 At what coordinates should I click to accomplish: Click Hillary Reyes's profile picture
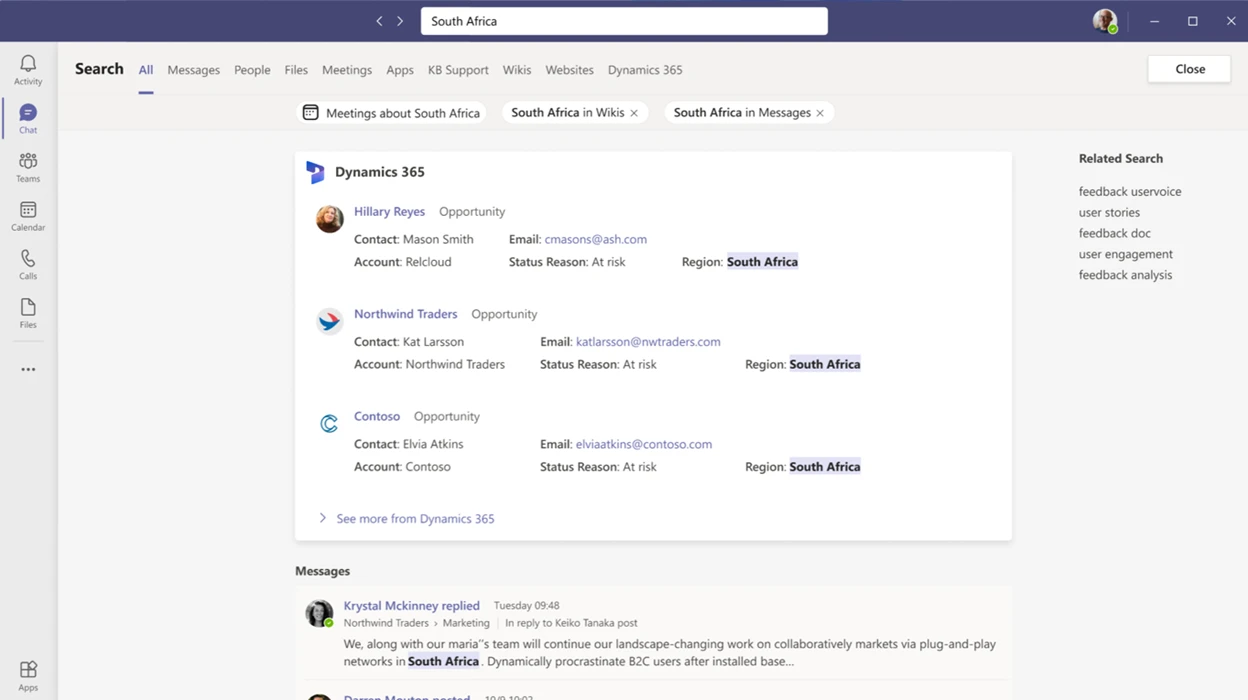point(329,218)
